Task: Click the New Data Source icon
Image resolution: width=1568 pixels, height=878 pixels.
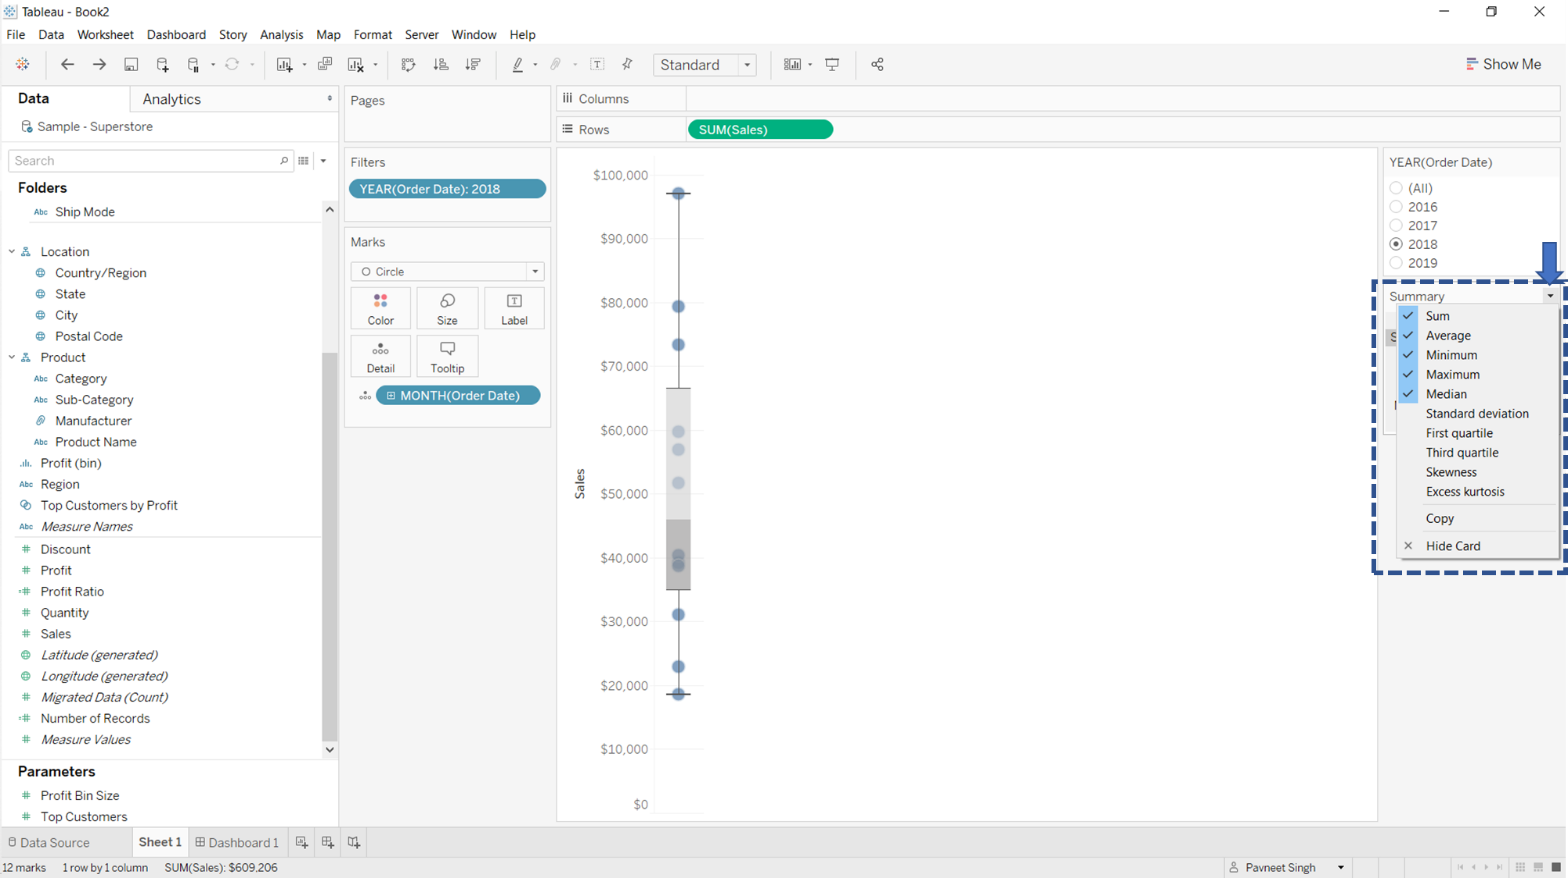Action: click(162, 64)
